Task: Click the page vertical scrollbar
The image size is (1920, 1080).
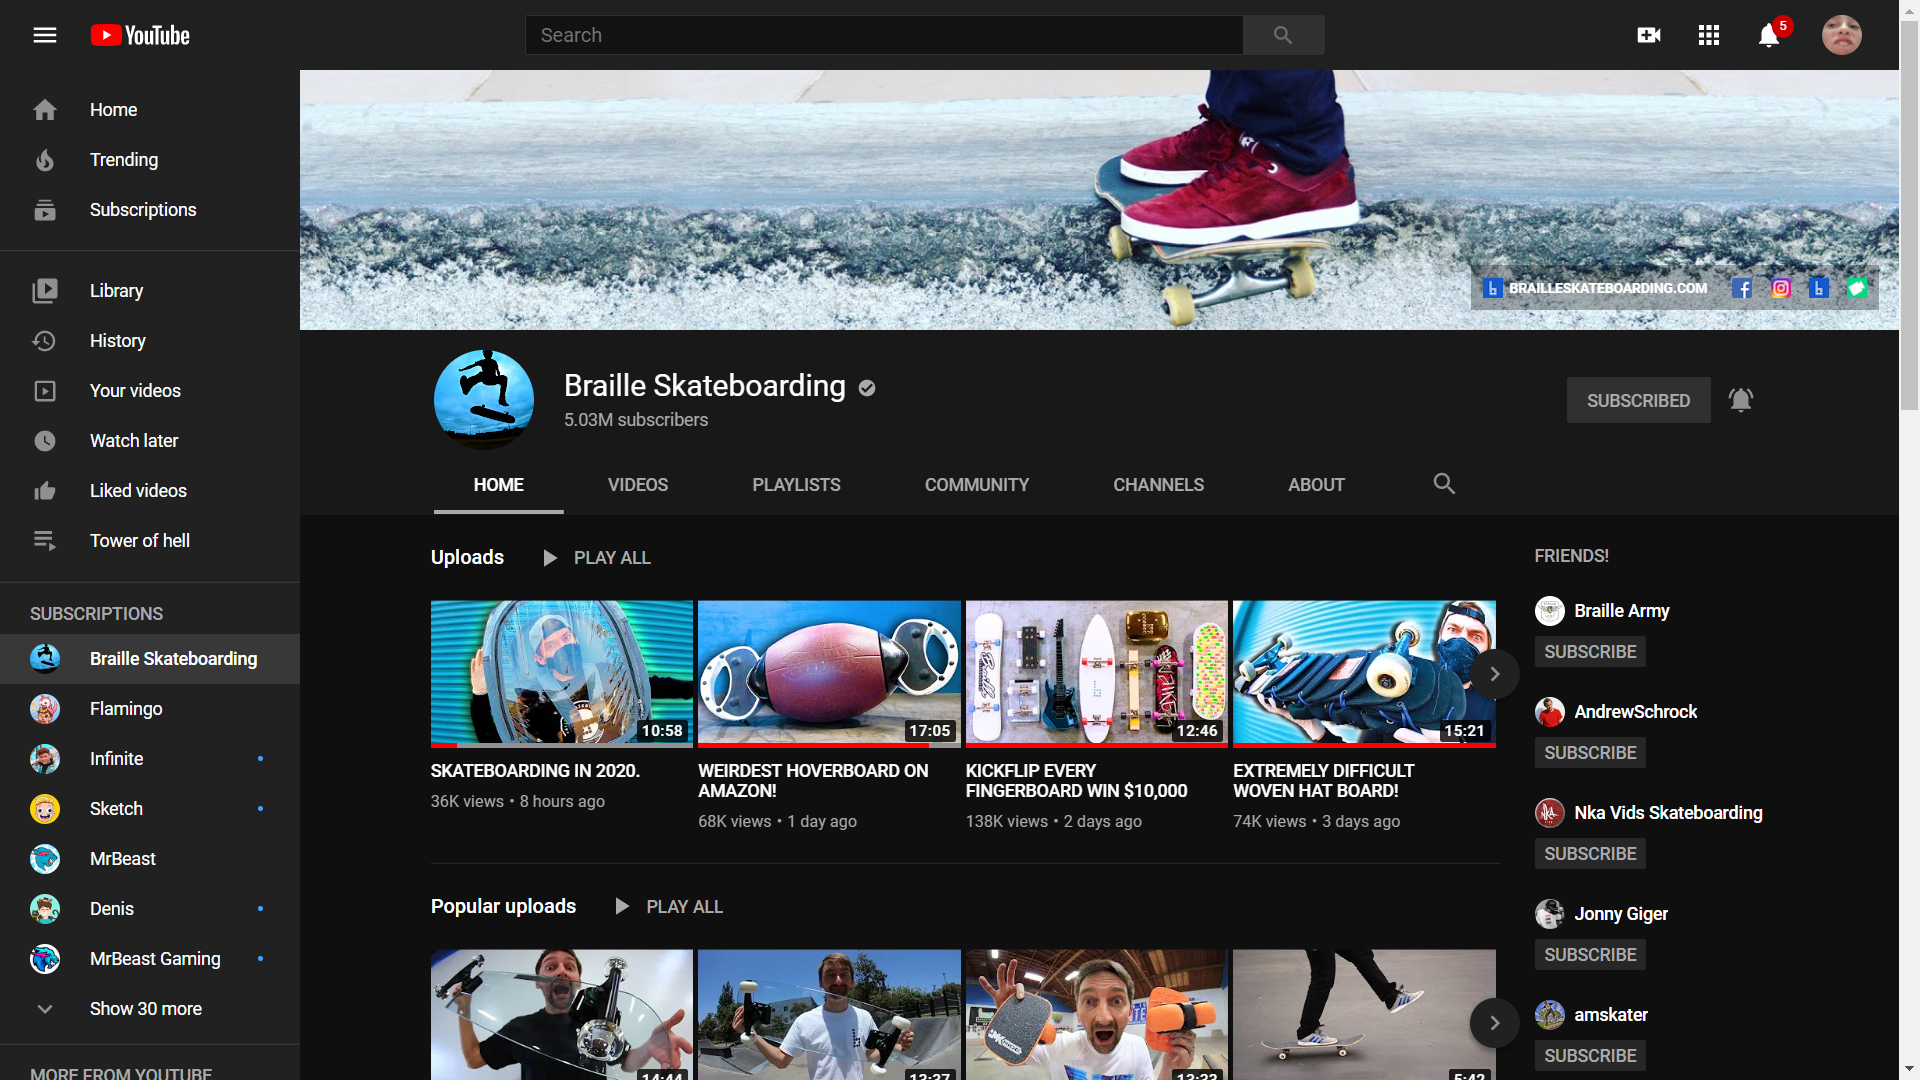Action: coord(1909,215)
